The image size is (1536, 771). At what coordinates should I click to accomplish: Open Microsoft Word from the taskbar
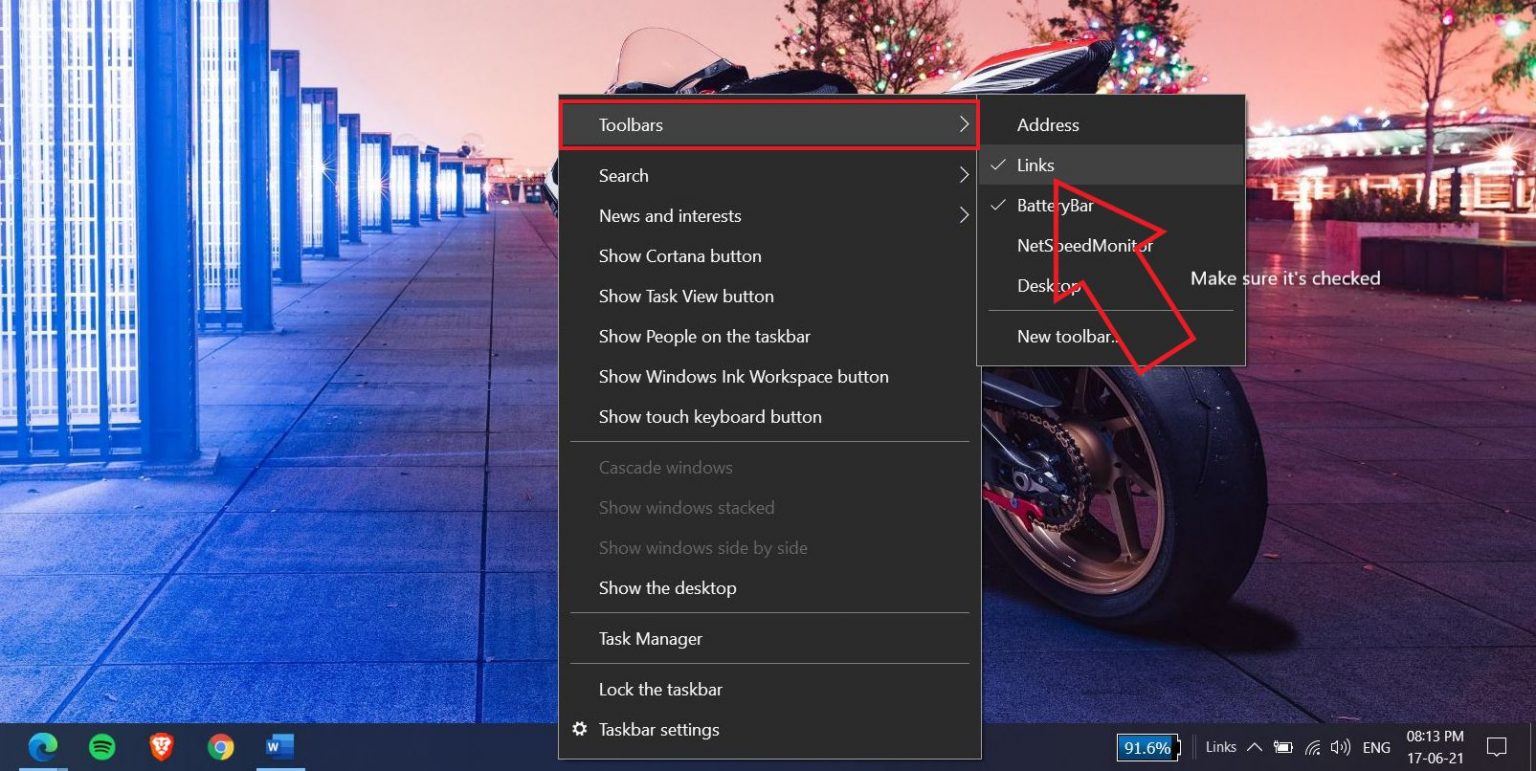tap(278, 746)
